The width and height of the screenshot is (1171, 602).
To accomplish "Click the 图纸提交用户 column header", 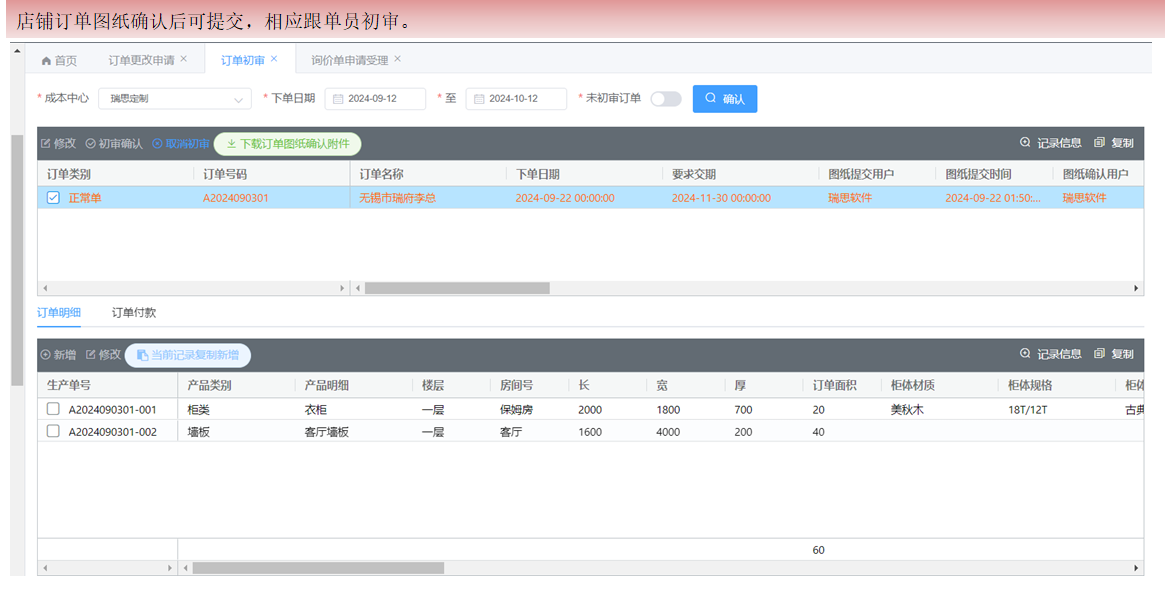I will (x=861, y=174).
